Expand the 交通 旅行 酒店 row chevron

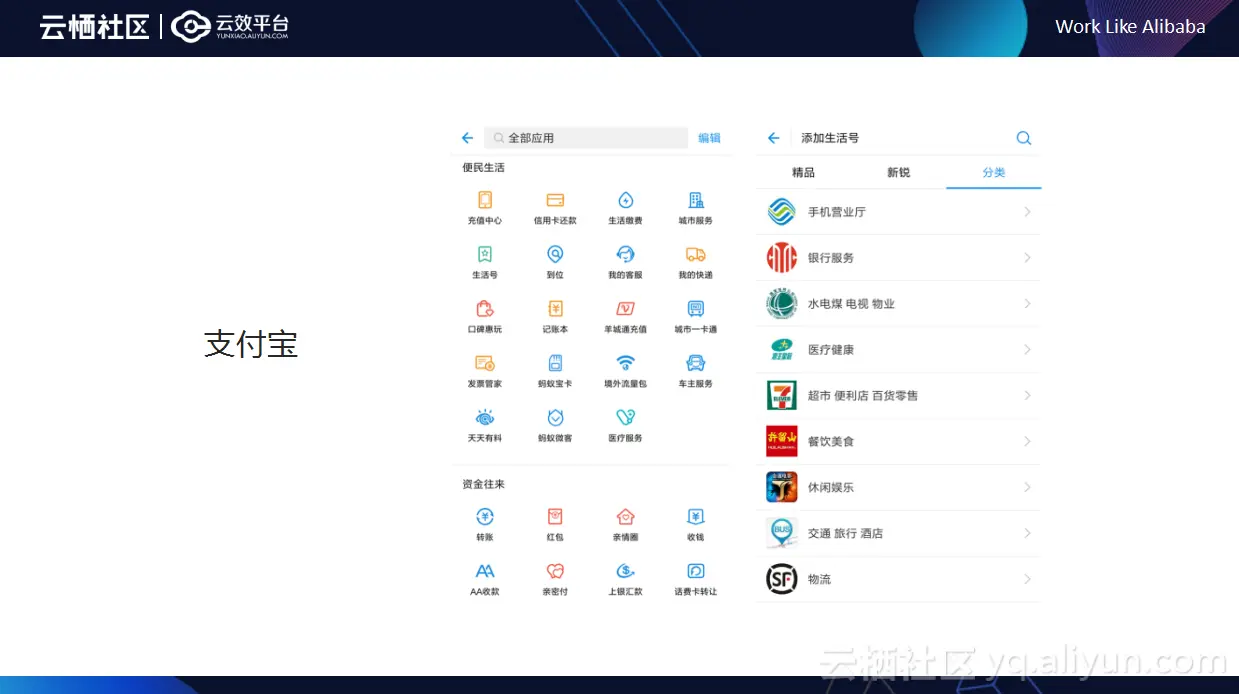point(1027,533)
